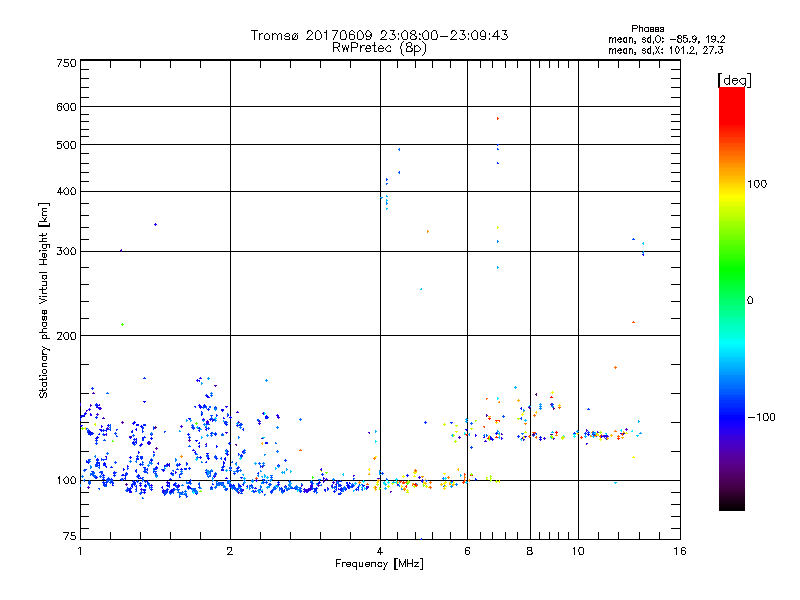The image size is (800, 600).
Task: Click the x-axis tick label '10'
Action: coord(578,551)
